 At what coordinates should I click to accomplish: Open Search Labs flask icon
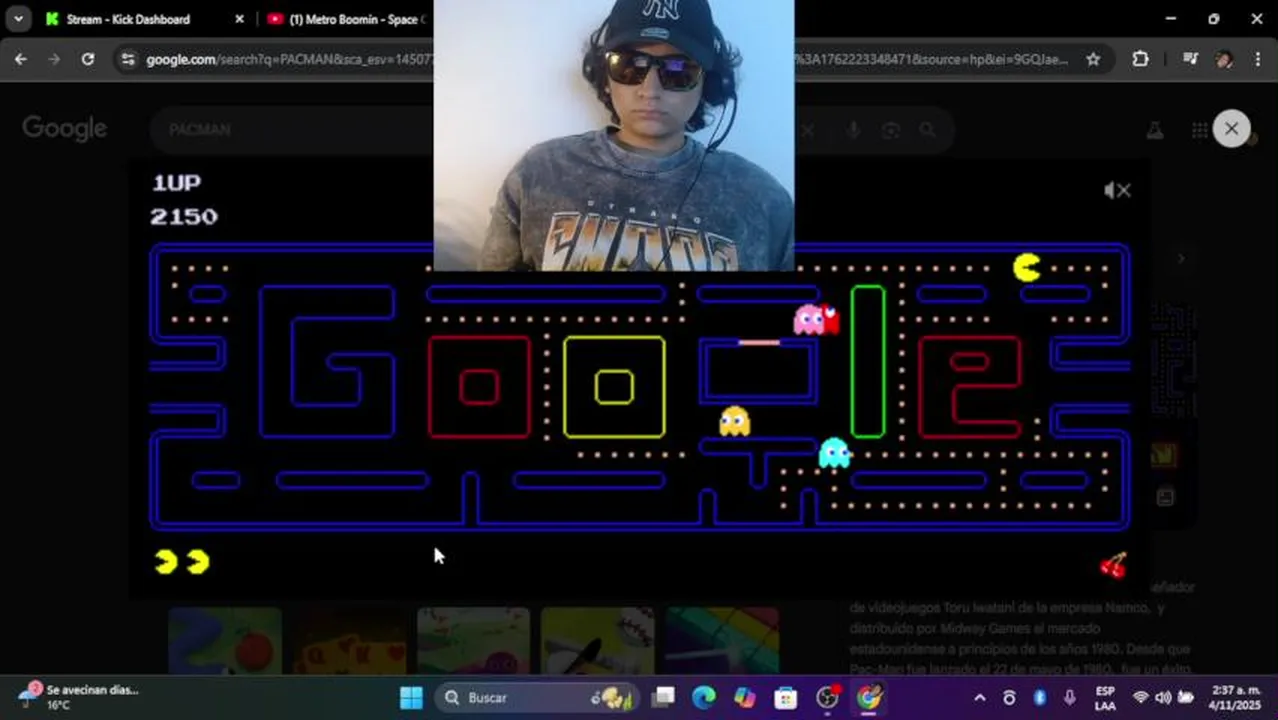pyautogui.click(x=1155, y=130)
